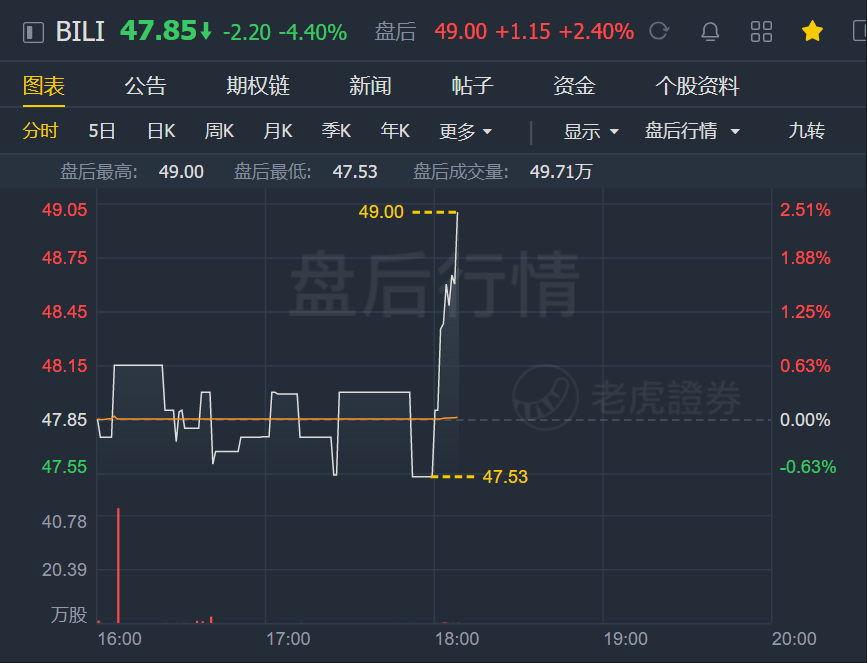Switch to the 公告 tab
The image size is (867, 663).
pyautogui.click(x=145, y=86)
